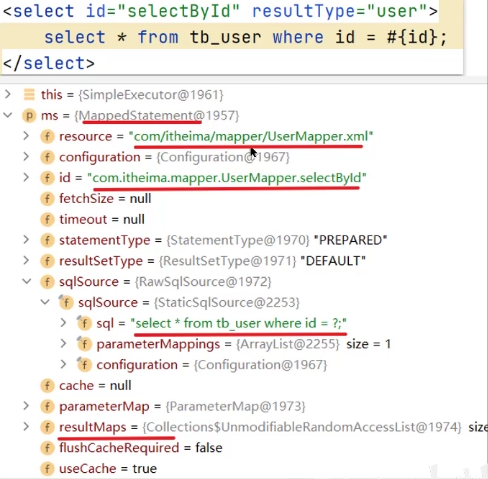The height and width of the screenshot is (479, 488).
Task: Click the field icon next to cache
Action: [47, 386]
